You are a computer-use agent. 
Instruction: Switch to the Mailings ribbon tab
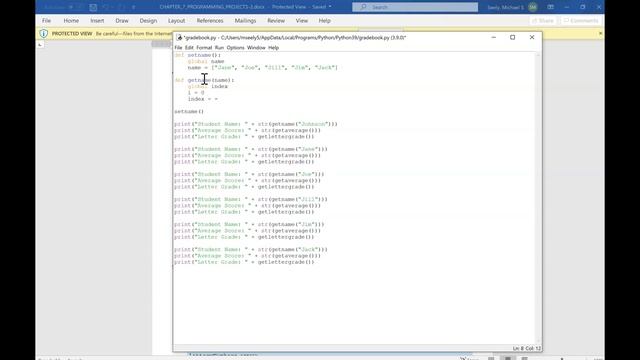(245, 20)
